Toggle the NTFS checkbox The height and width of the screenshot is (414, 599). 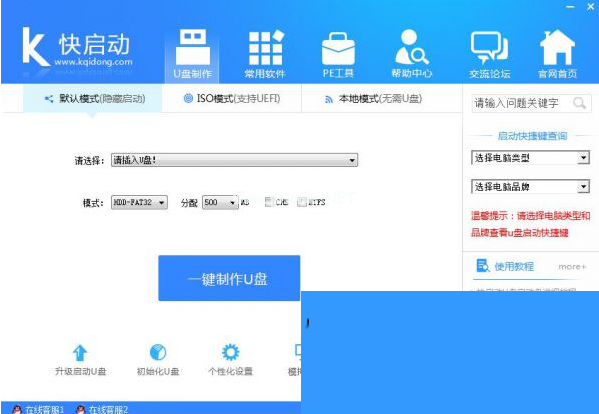pos(302,202)
